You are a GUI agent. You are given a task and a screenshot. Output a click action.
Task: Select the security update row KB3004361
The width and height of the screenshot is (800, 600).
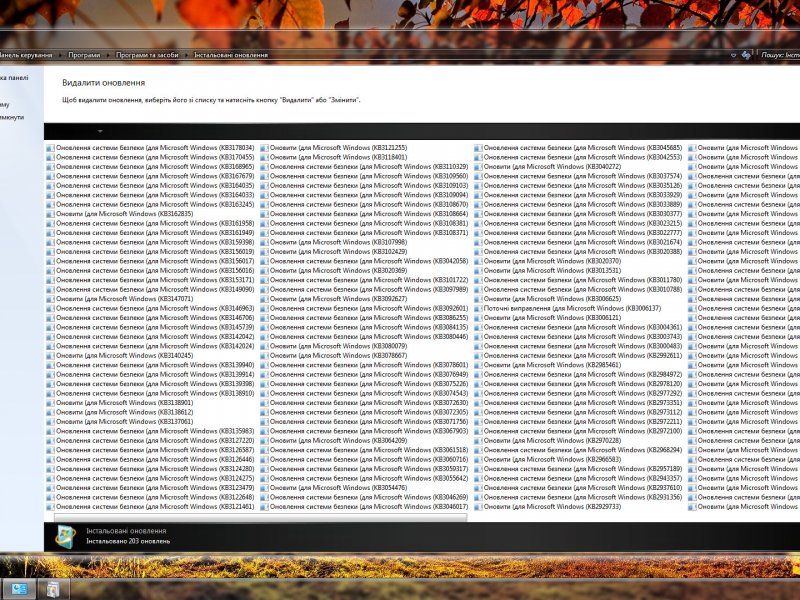(578, 328)
